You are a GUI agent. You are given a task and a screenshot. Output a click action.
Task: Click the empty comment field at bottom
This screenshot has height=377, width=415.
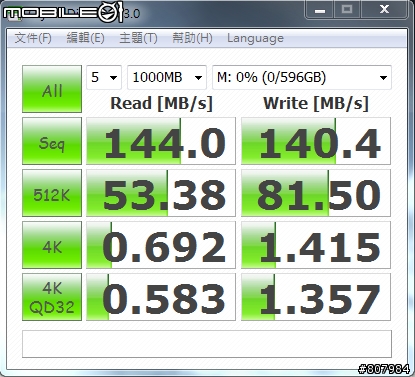(207, 344)
